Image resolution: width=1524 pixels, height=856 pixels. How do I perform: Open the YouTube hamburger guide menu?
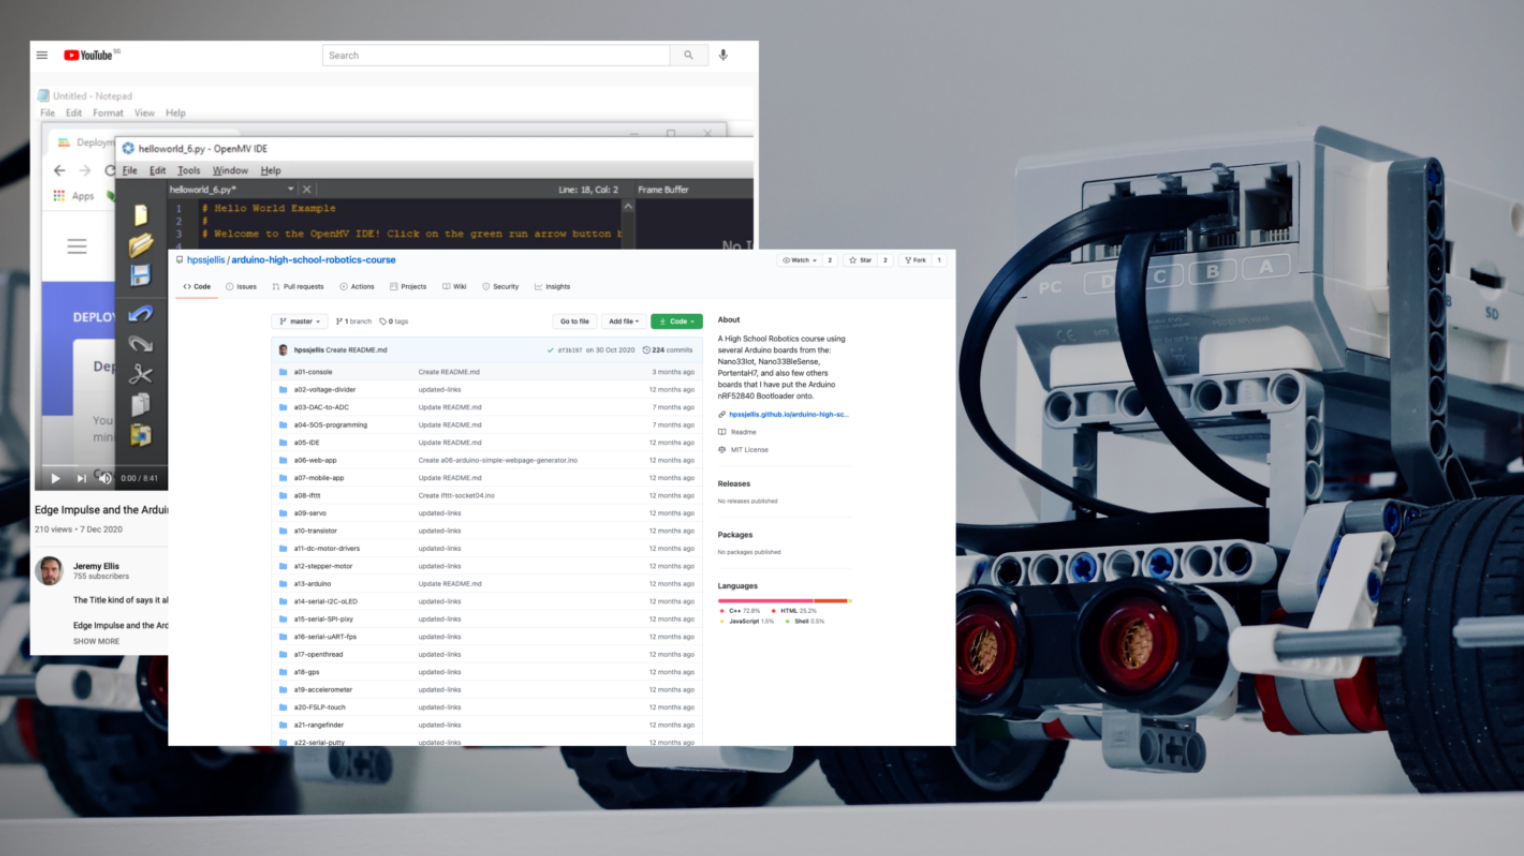pyautogui.click(x=42, y=55)
